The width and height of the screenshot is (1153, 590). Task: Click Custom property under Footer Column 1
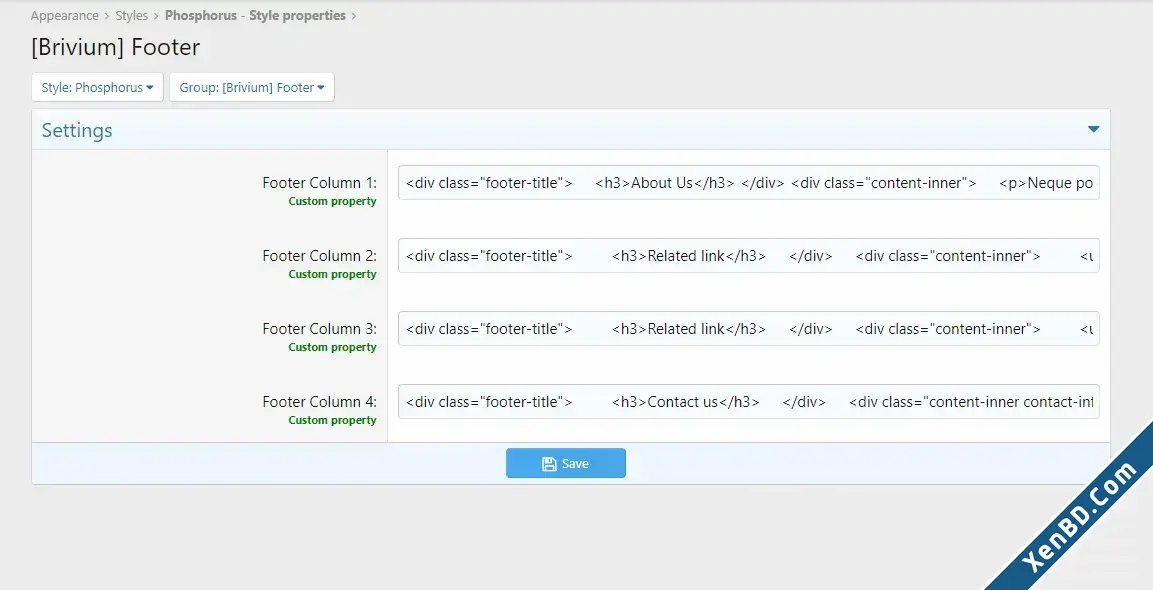coord(332,201)
